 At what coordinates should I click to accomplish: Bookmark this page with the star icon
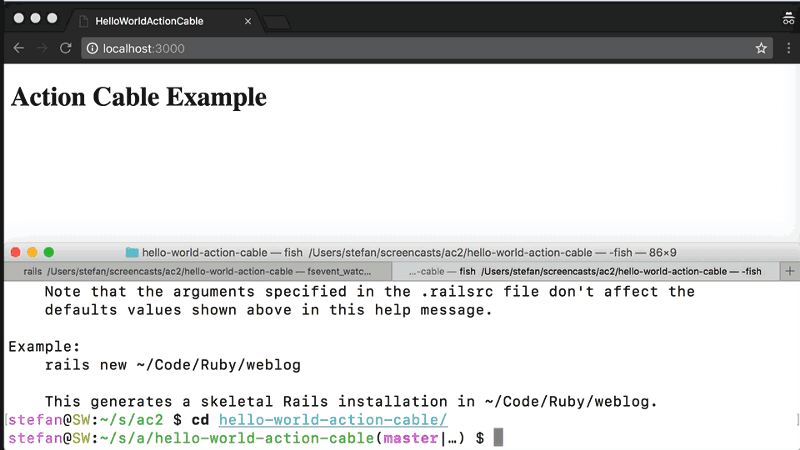[761, 48]
